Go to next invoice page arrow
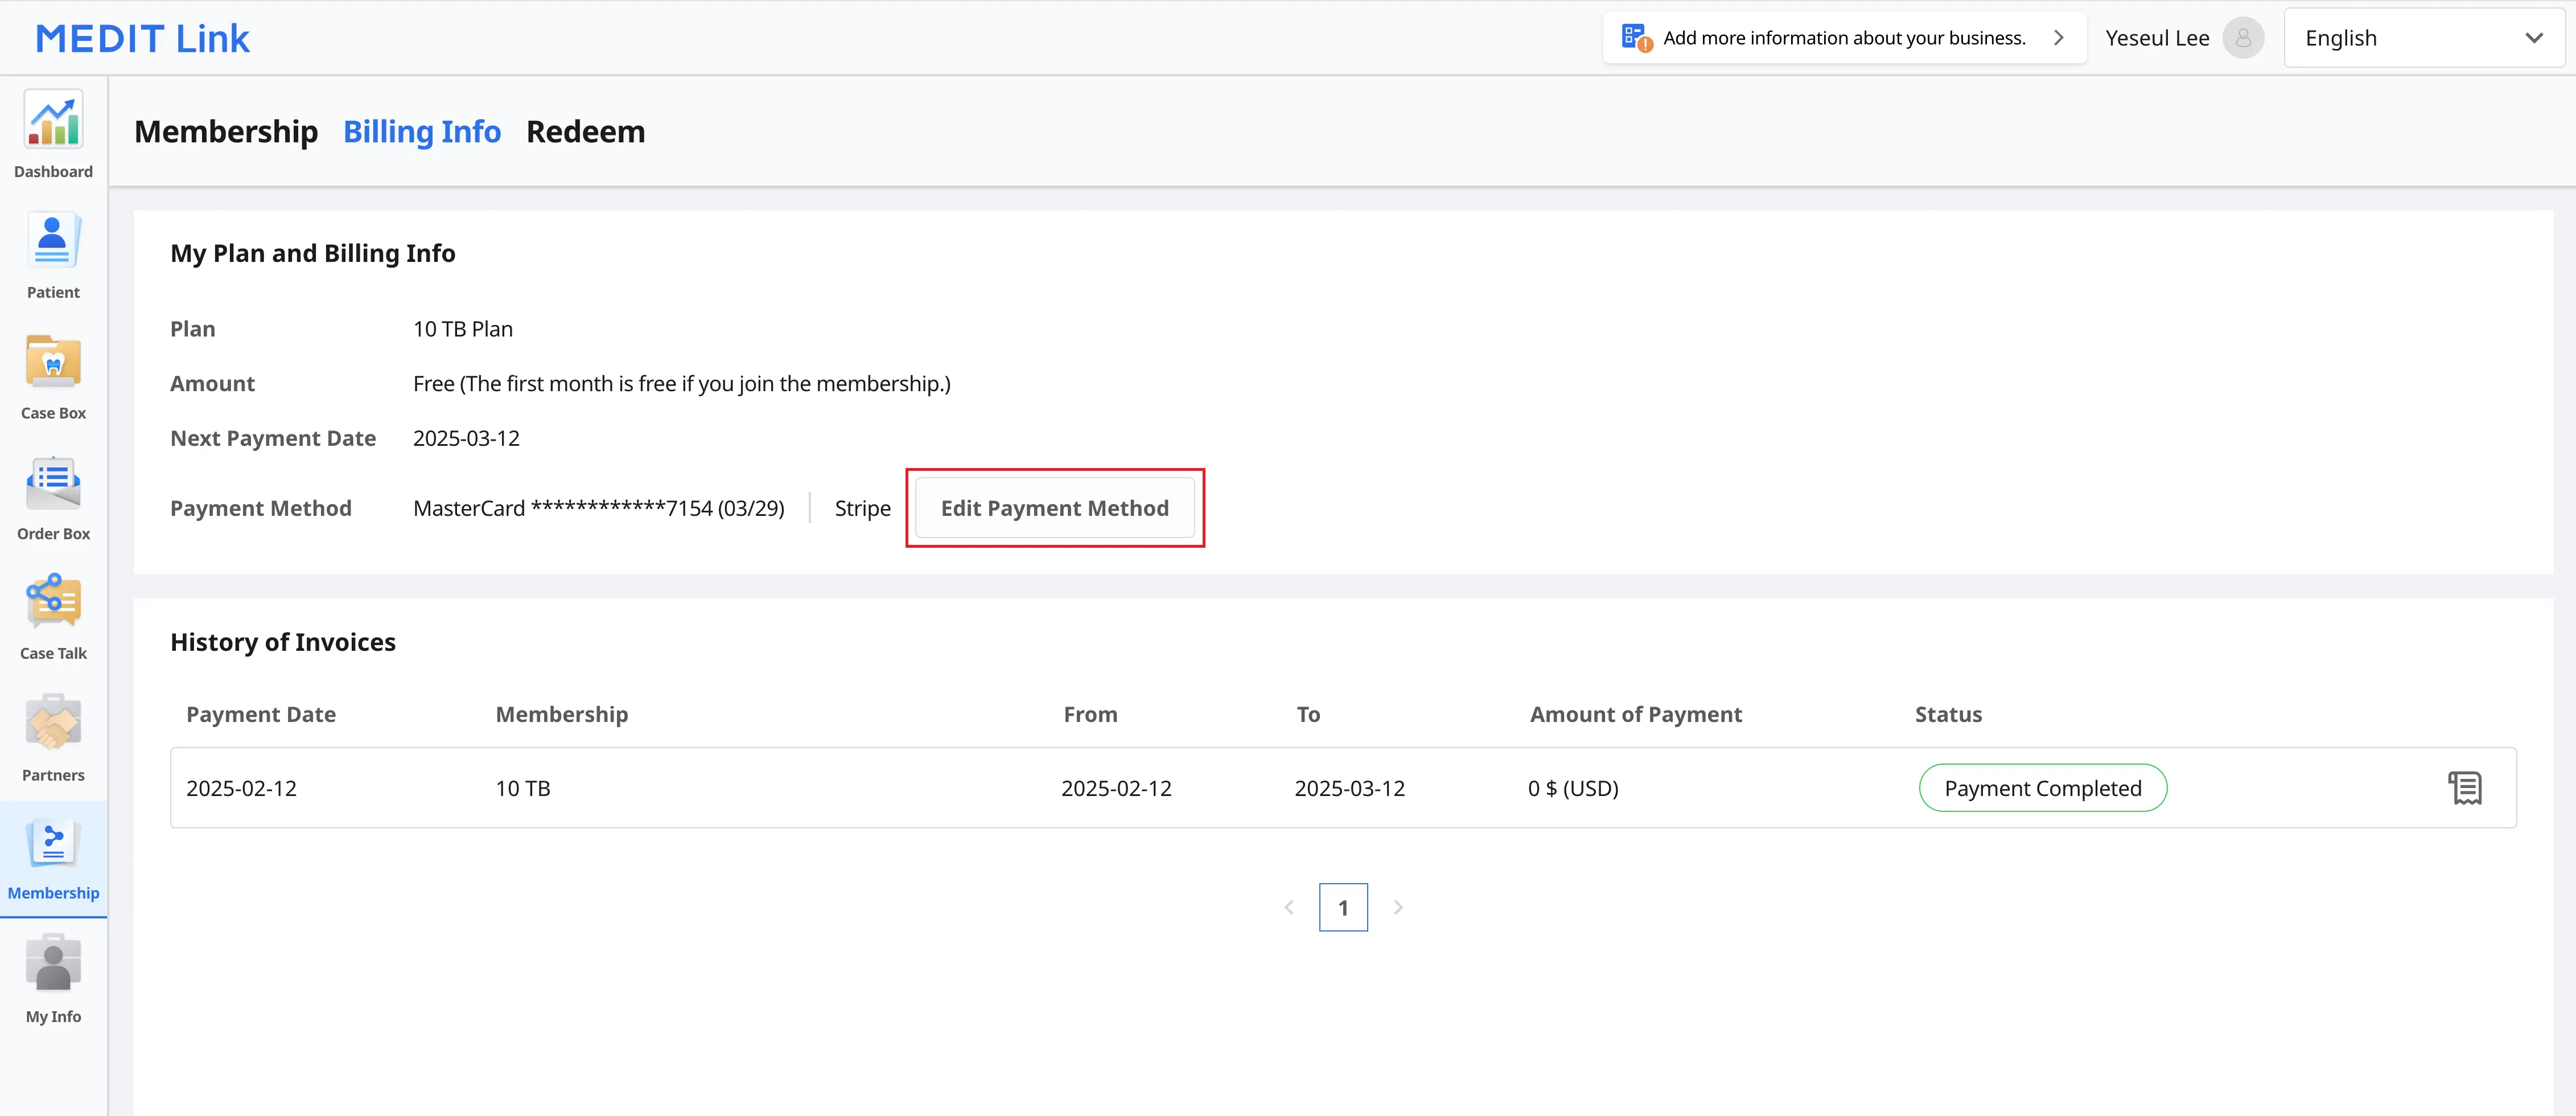The height and width of the screenshot is (1116, 2576). pyautogui.click(x=1398, y=908)
